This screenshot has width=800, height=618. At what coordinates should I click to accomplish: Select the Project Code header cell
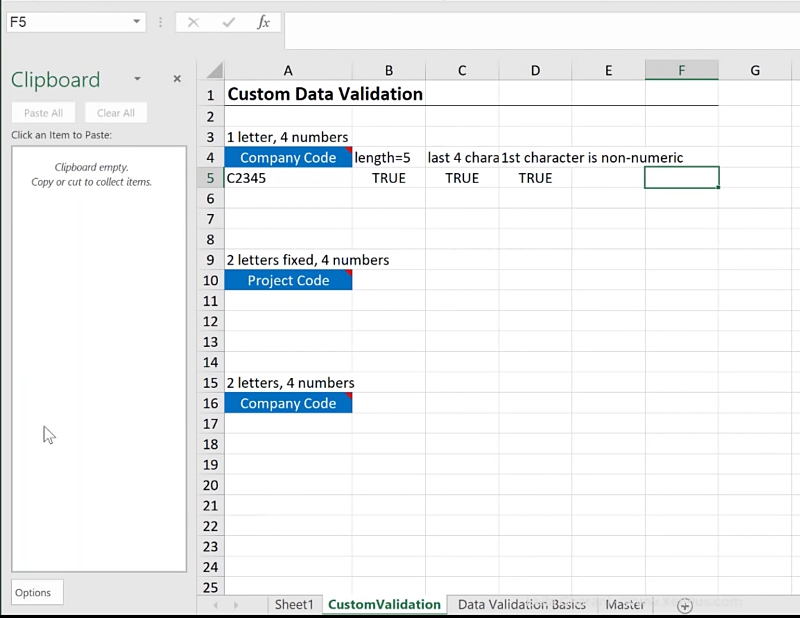click(288, 281)
